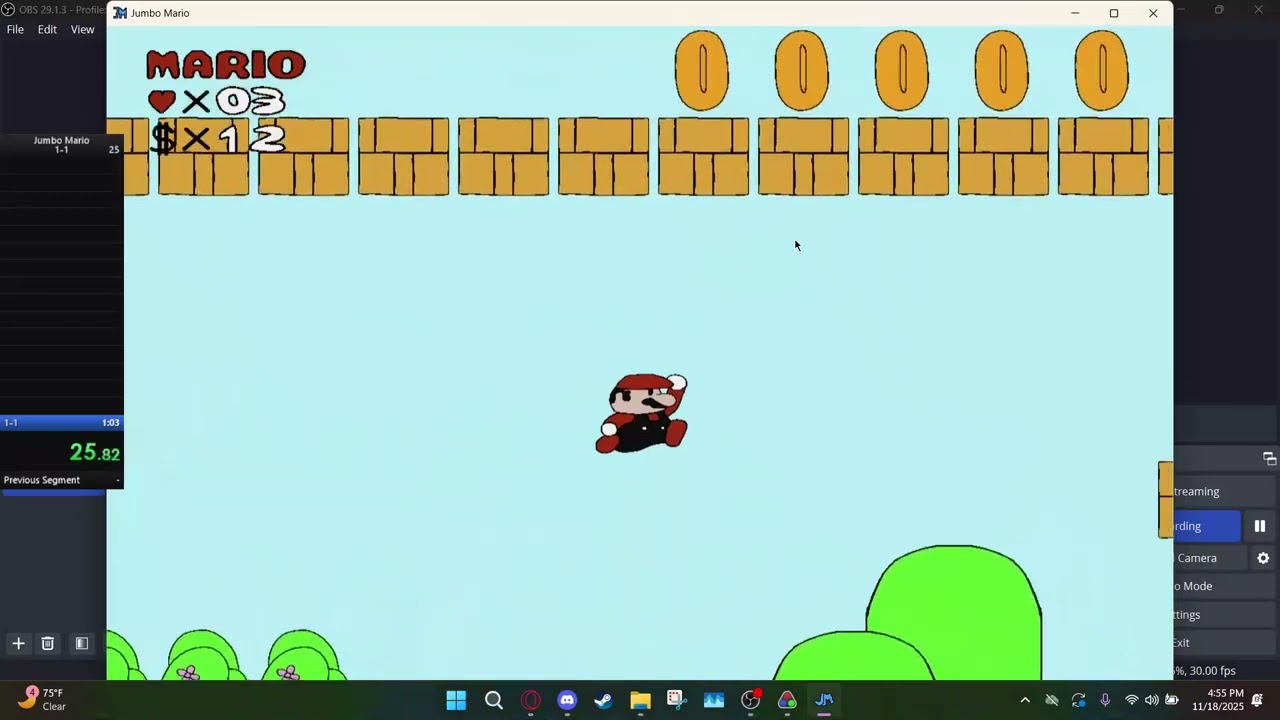This screenshot has width=1280, height=720.
Task: Open Wi-Fi network settings in the tray
Action: pyautogui.click(x=1132, y=700)
